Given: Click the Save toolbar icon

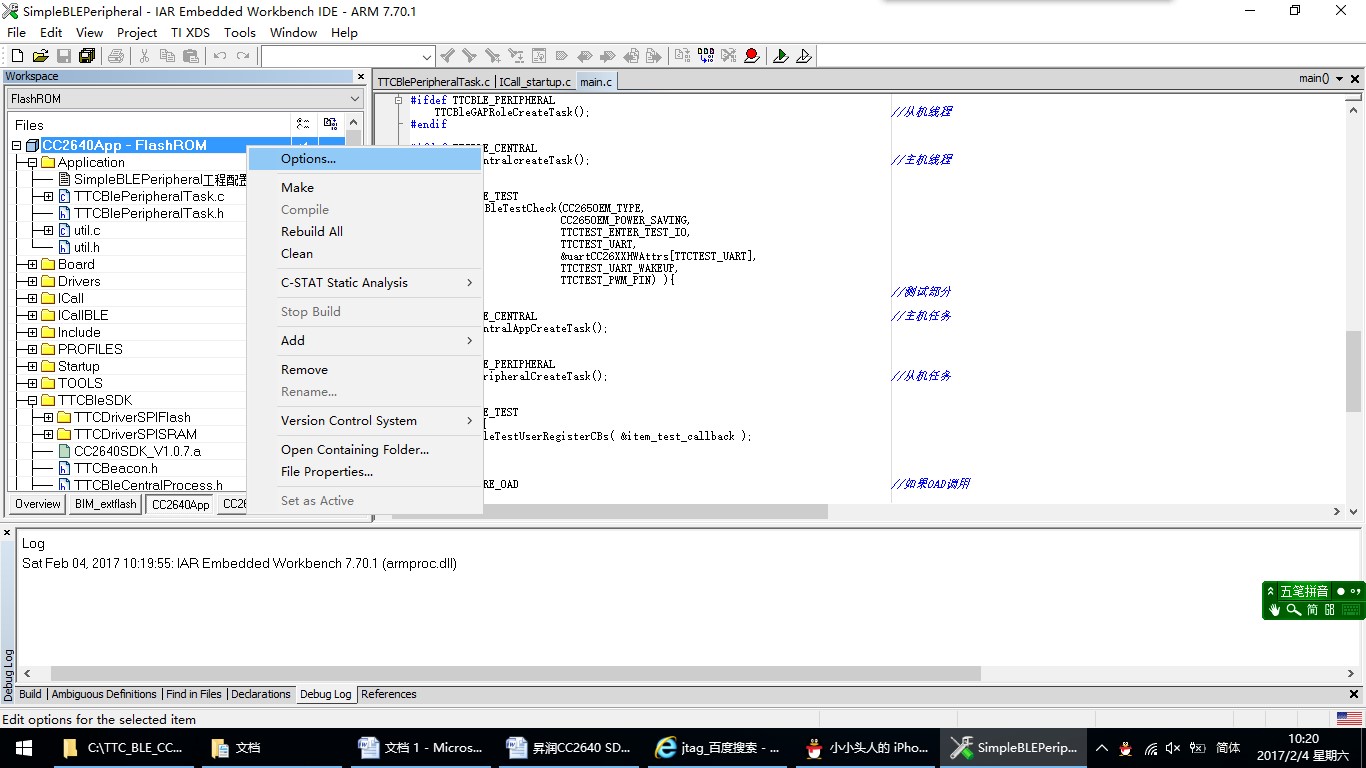Looking at the screenshot, I should 63,56.
